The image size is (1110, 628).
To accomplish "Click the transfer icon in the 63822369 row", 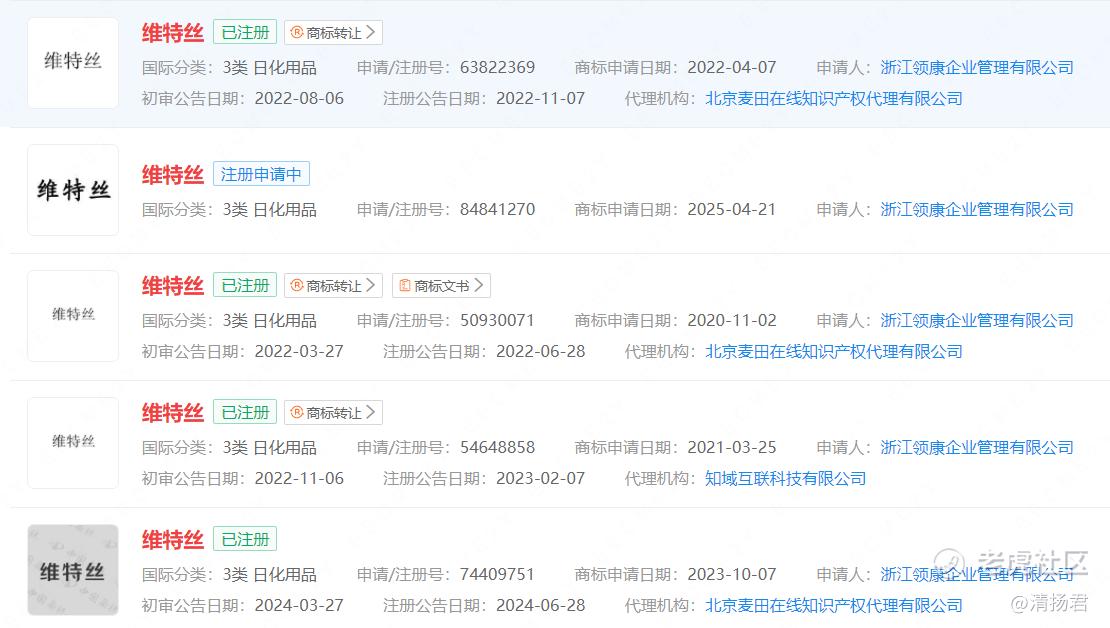I will point(297,33).
